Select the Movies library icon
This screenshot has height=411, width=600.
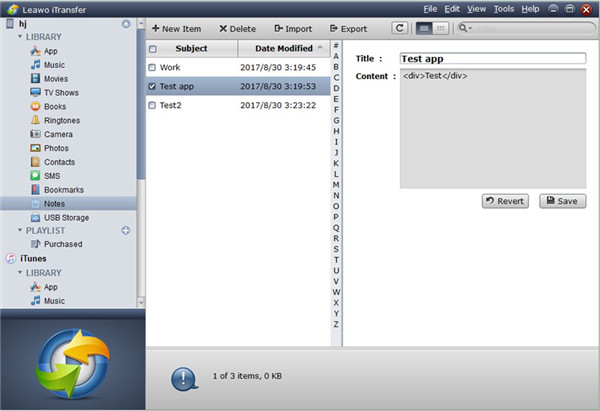coord(35,78)
